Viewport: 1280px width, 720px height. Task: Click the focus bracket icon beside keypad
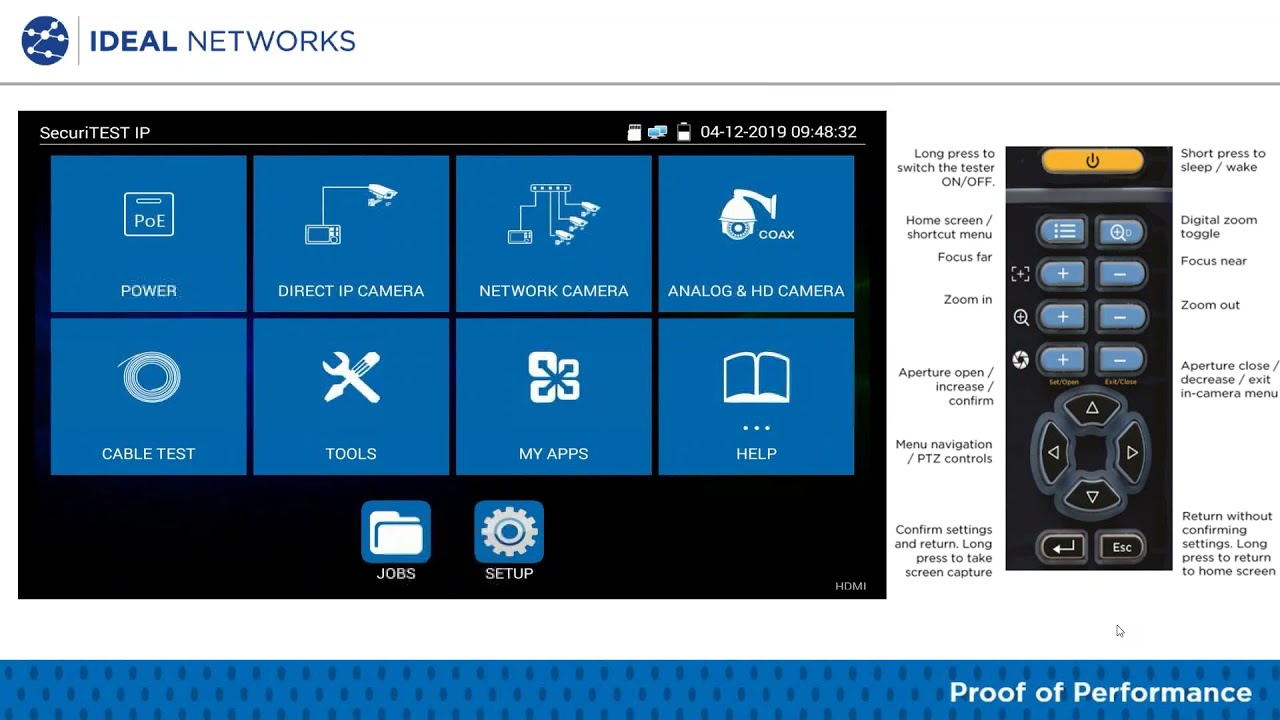pos(1020,274)
